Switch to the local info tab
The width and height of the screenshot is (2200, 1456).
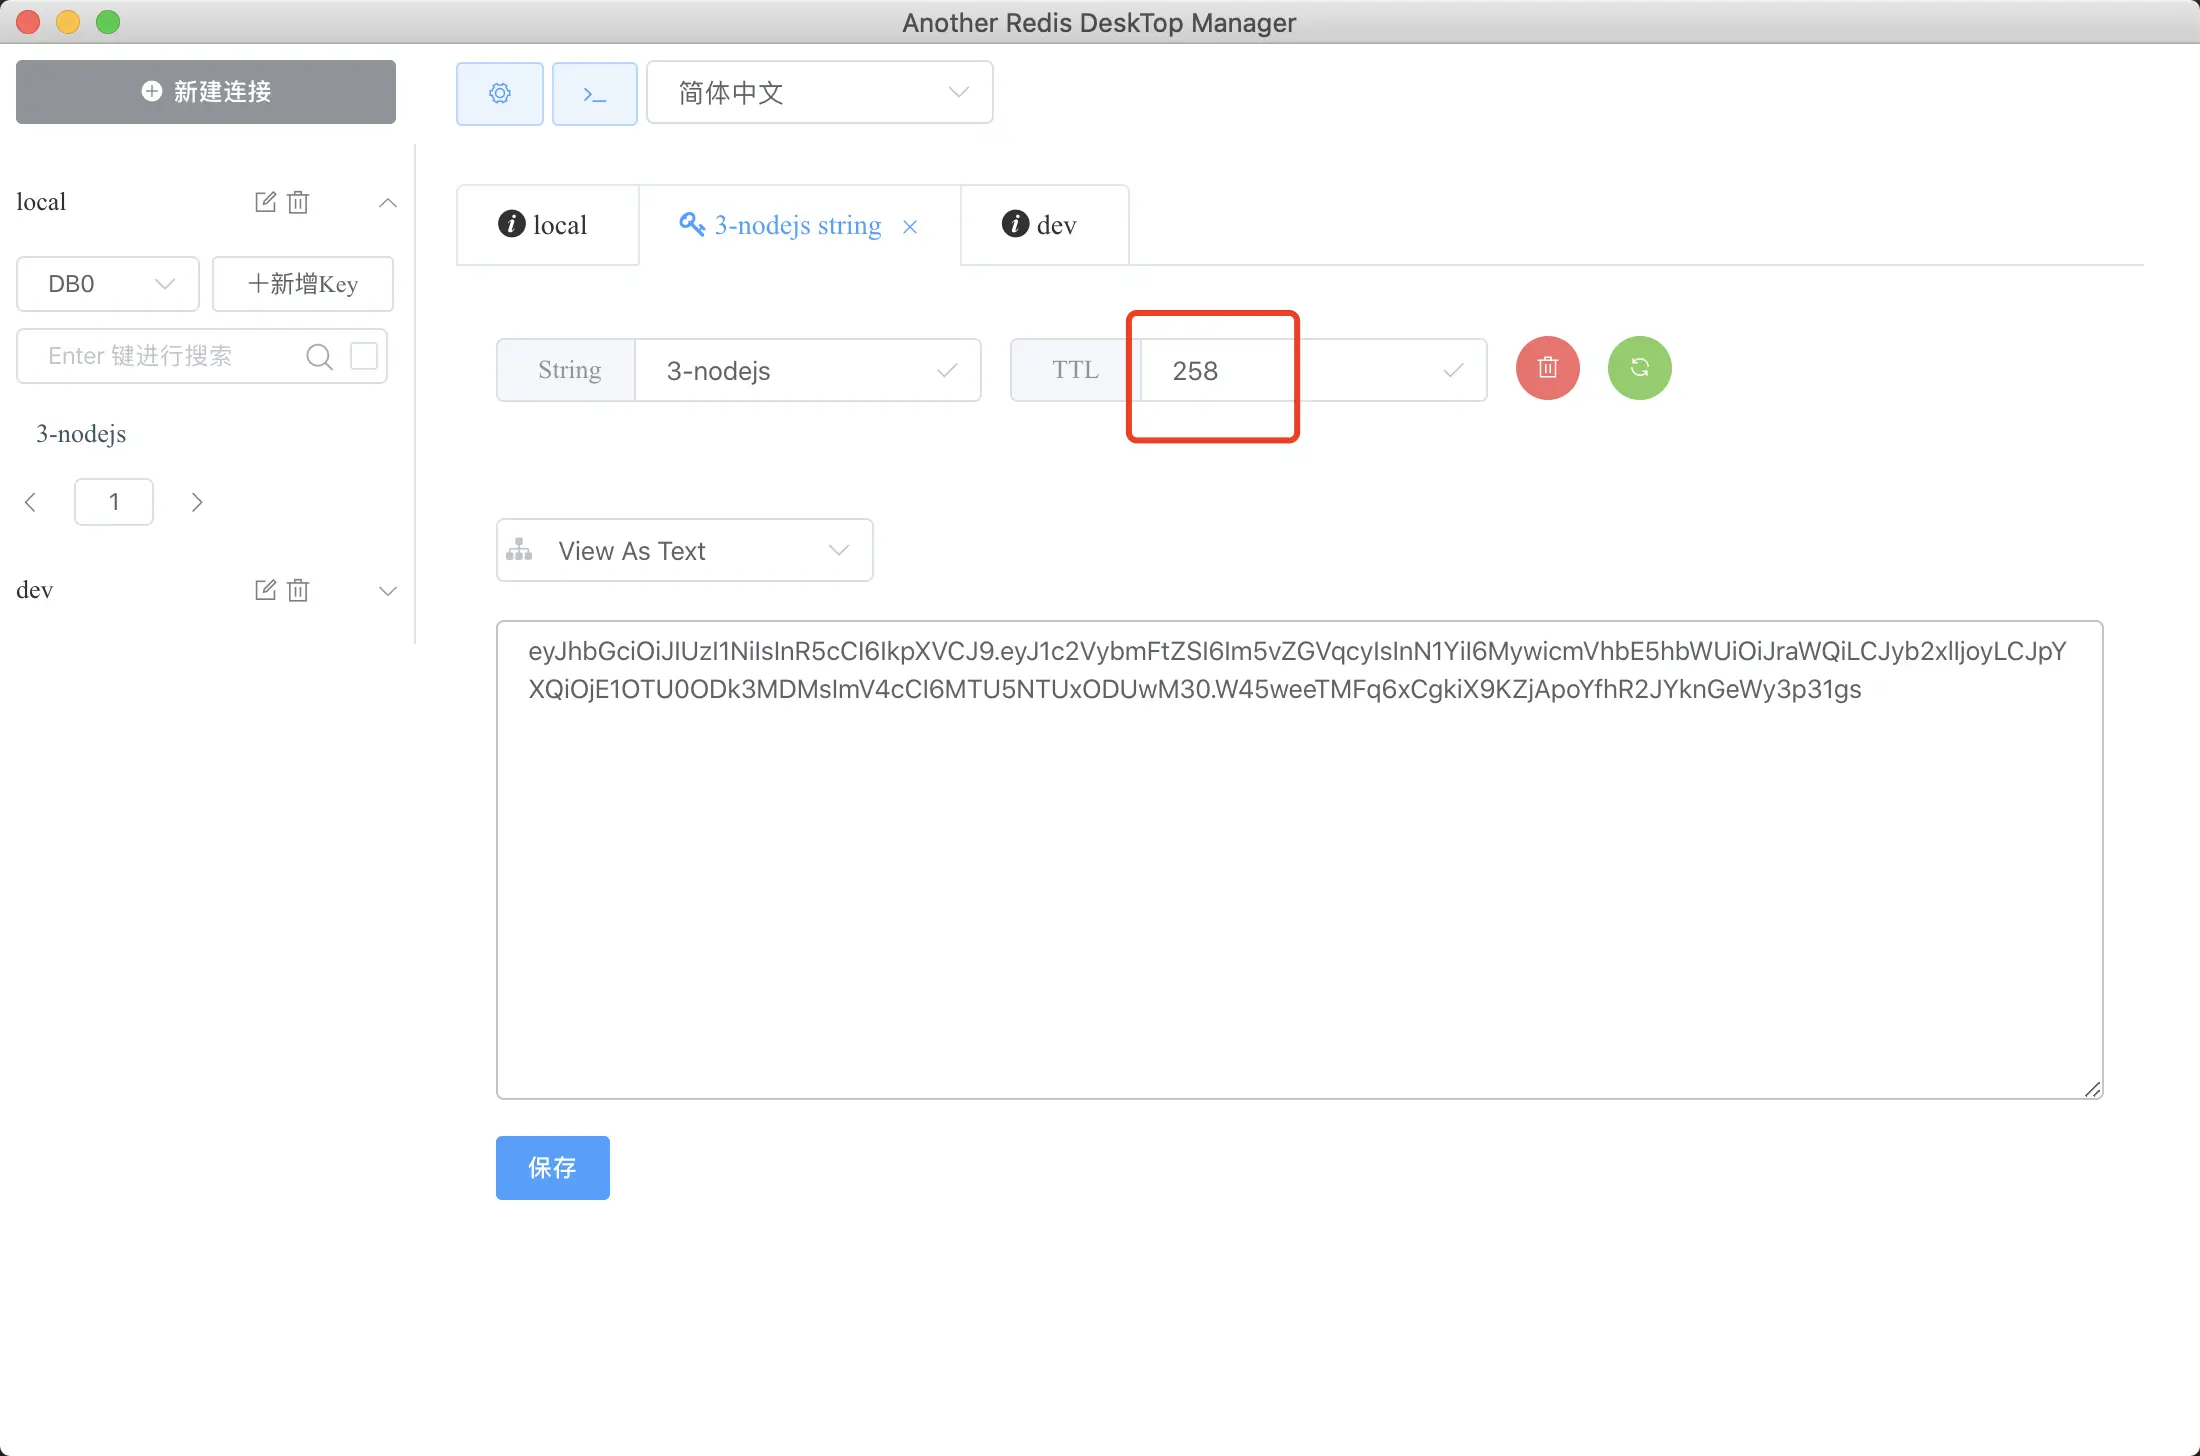(x=545, y=225)
